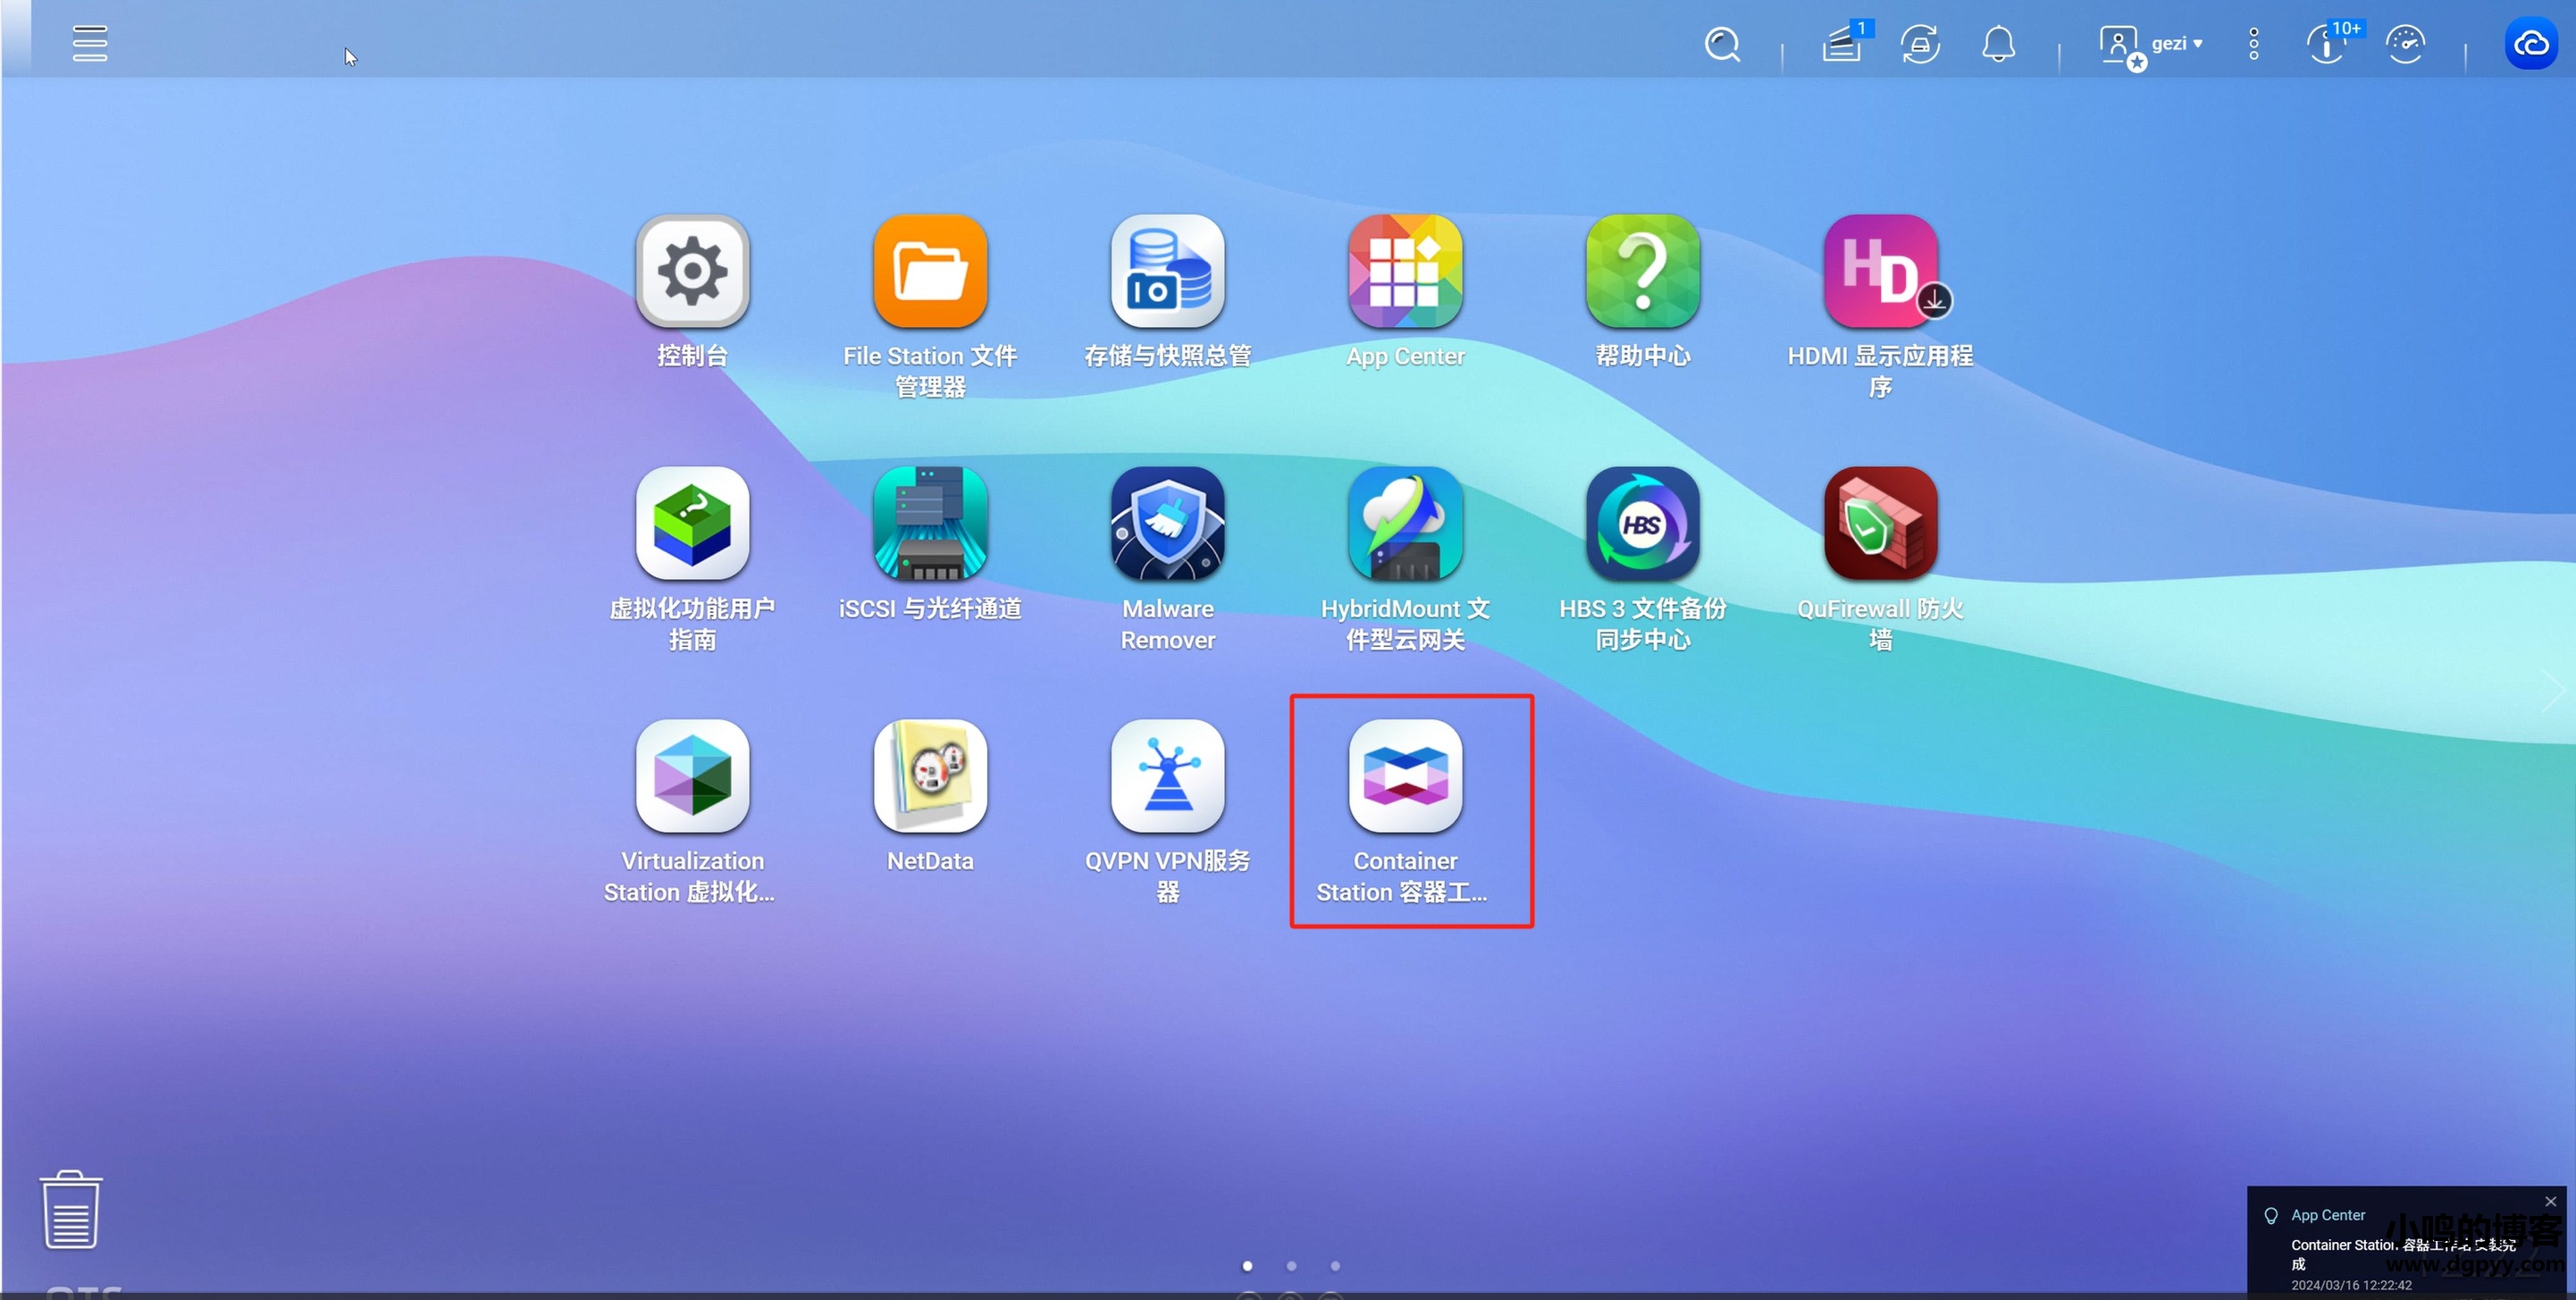Viewport: 2576px width, 1300px height.
Task: Open the three-dot more options menu
Action: click(2253, 44)
